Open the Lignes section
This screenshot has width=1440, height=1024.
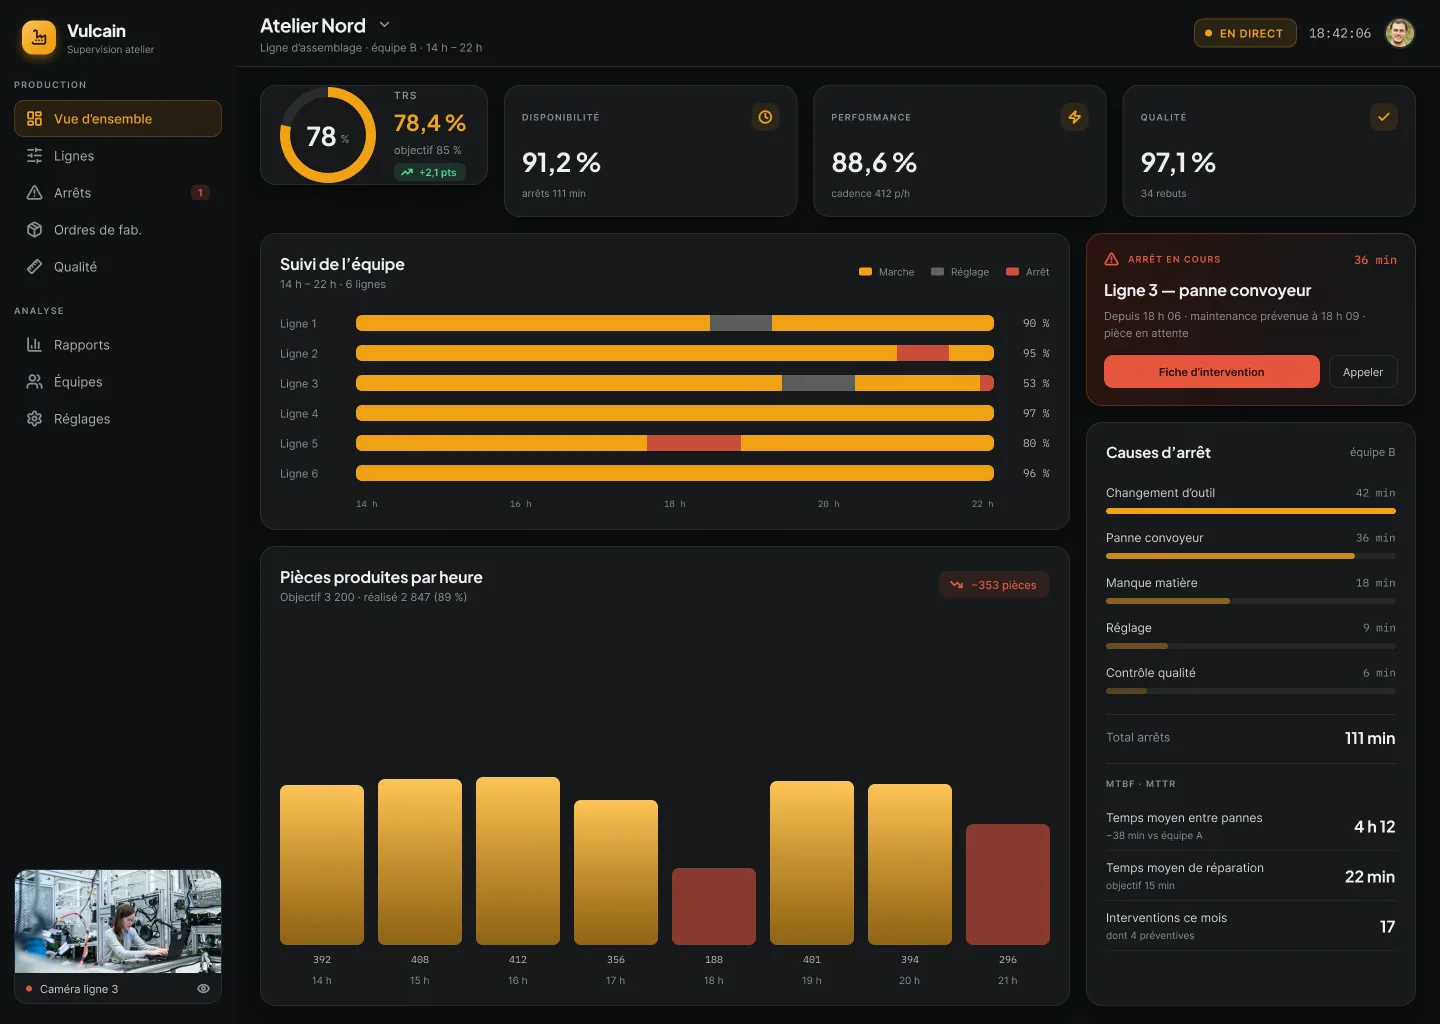pos(118,156)
